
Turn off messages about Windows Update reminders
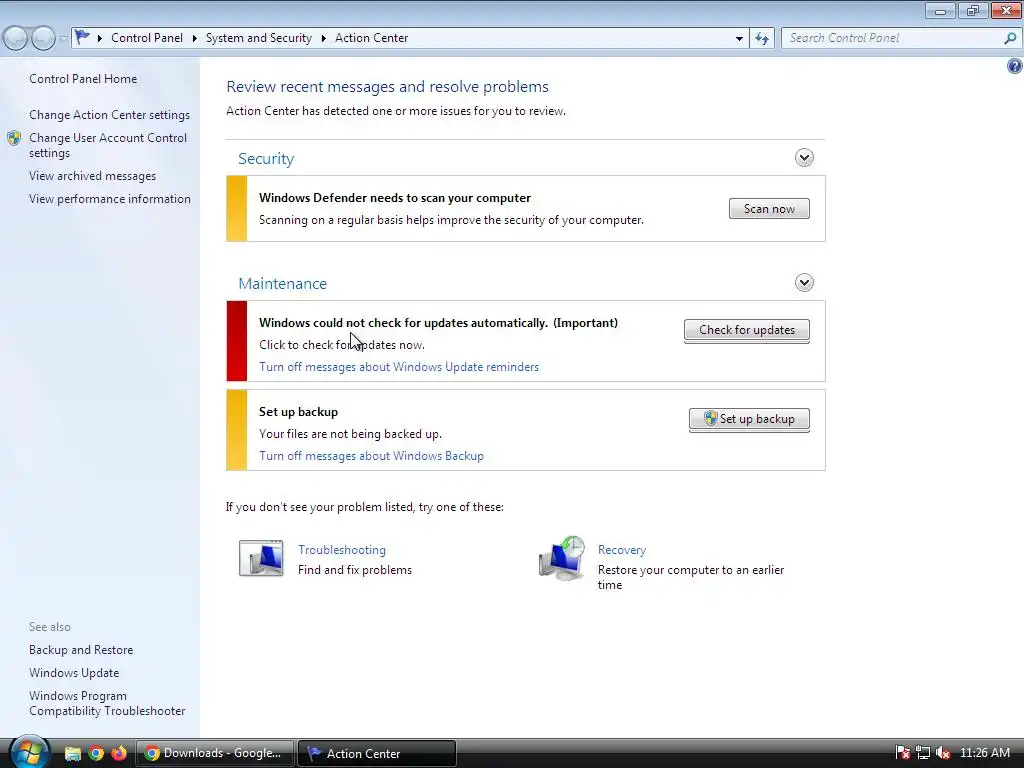click(x=399, y=367)
